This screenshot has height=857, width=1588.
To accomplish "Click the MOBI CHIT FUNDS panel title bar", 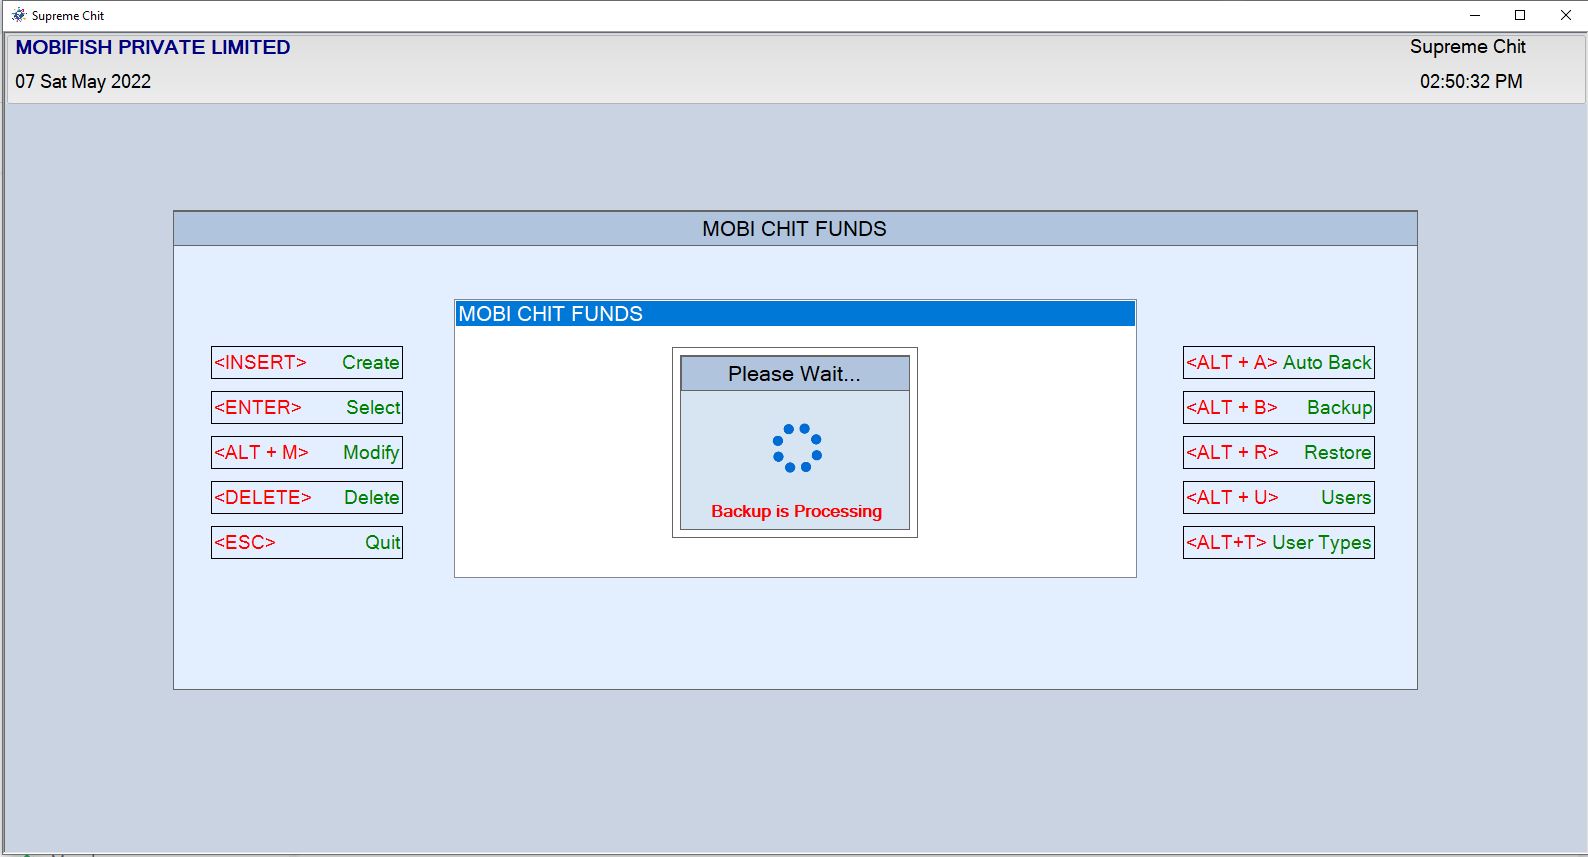I will click(795, 229).
